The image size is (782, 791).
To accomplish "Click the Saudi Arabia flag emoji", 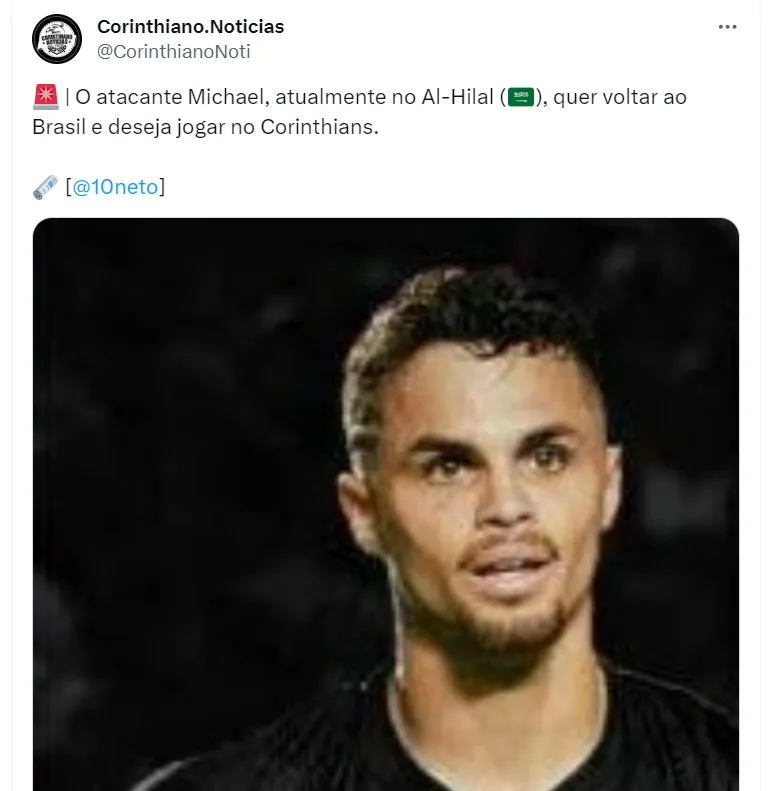I will pos(520,98).
